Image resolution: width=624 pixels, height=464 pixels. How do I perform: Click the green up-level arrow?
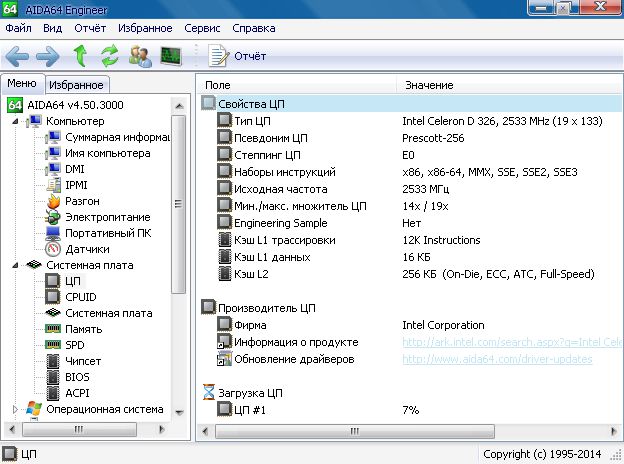click(x=81, y=55)
